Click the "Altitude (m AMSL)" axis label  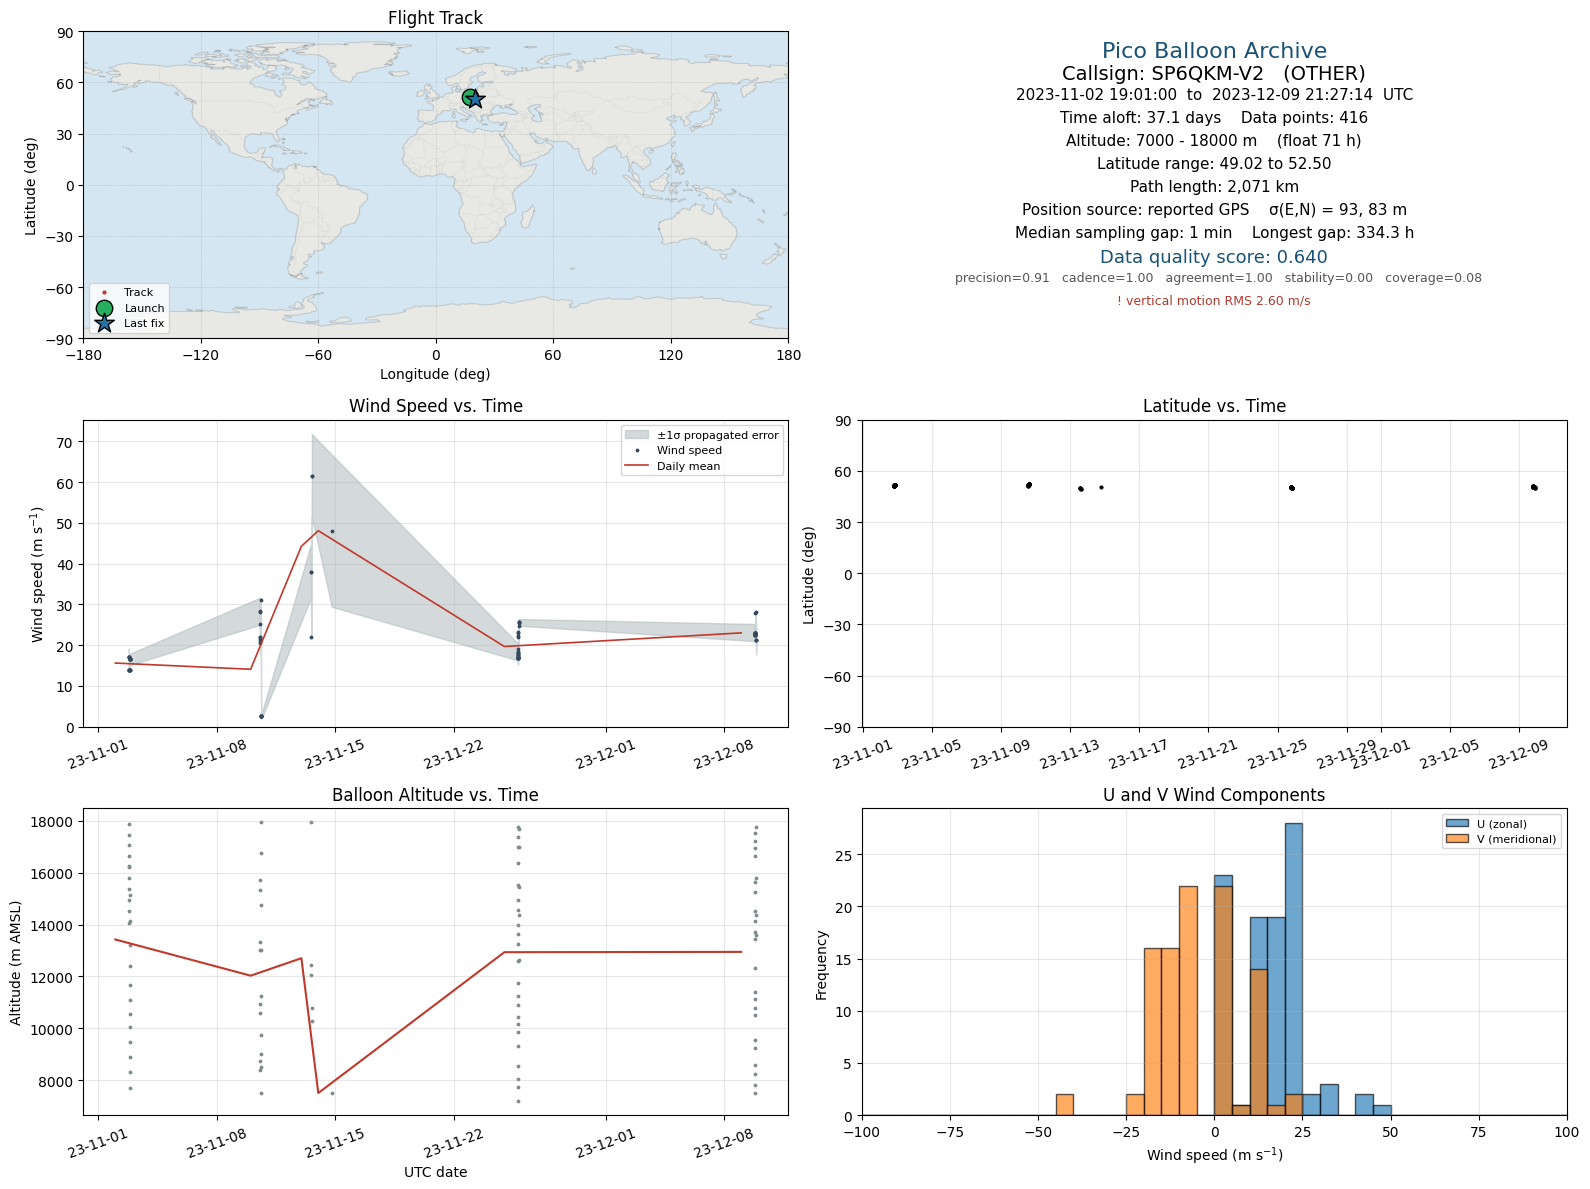[x=16, y=962]
